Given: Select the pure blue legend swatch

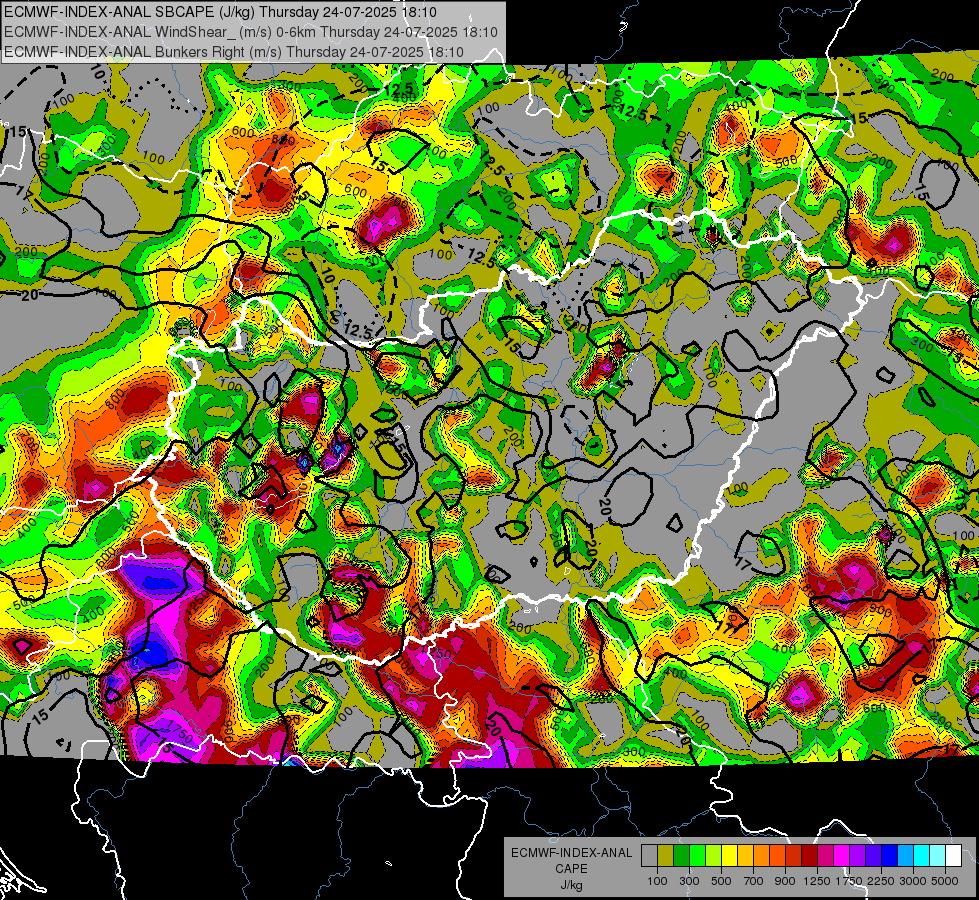Looking at the screenshot, I should 890,855.
